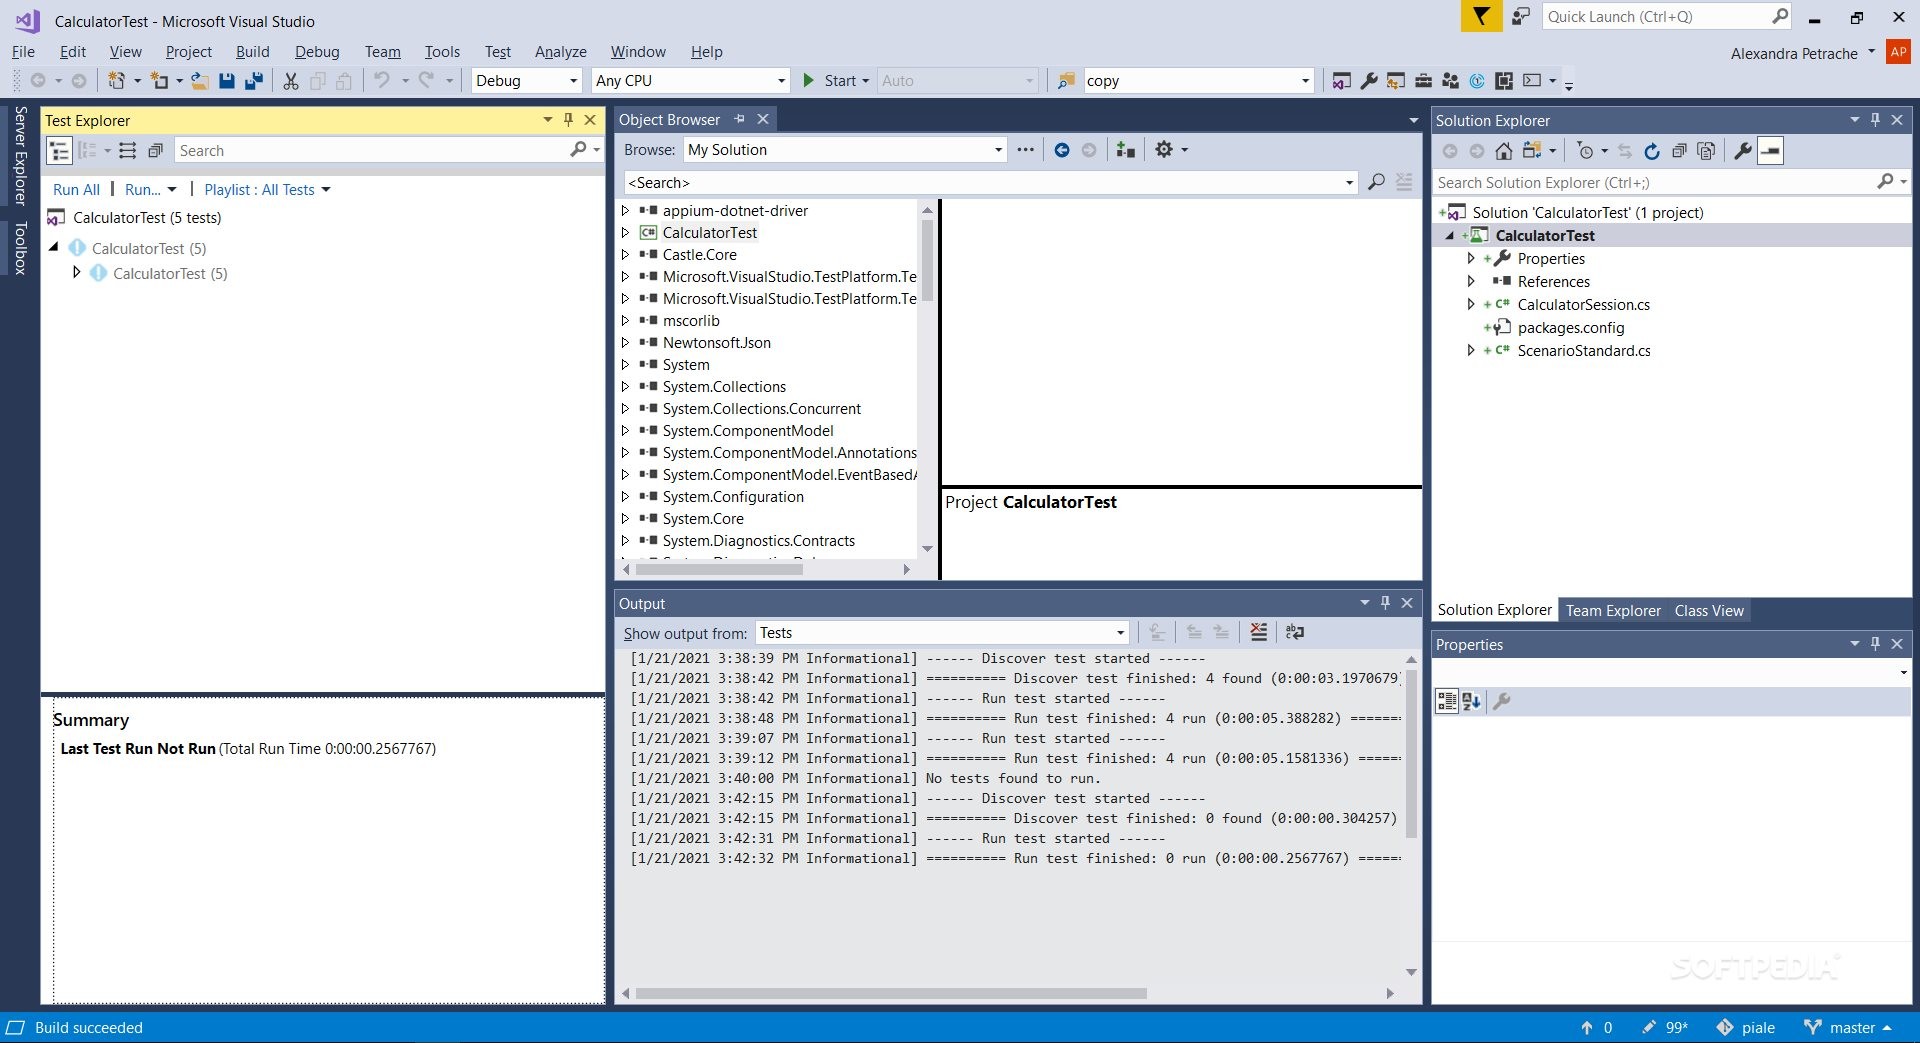This screenshot has height=1043, width=1920.
Task: Switch to the Class View tab
Action: click(1708, 610)
